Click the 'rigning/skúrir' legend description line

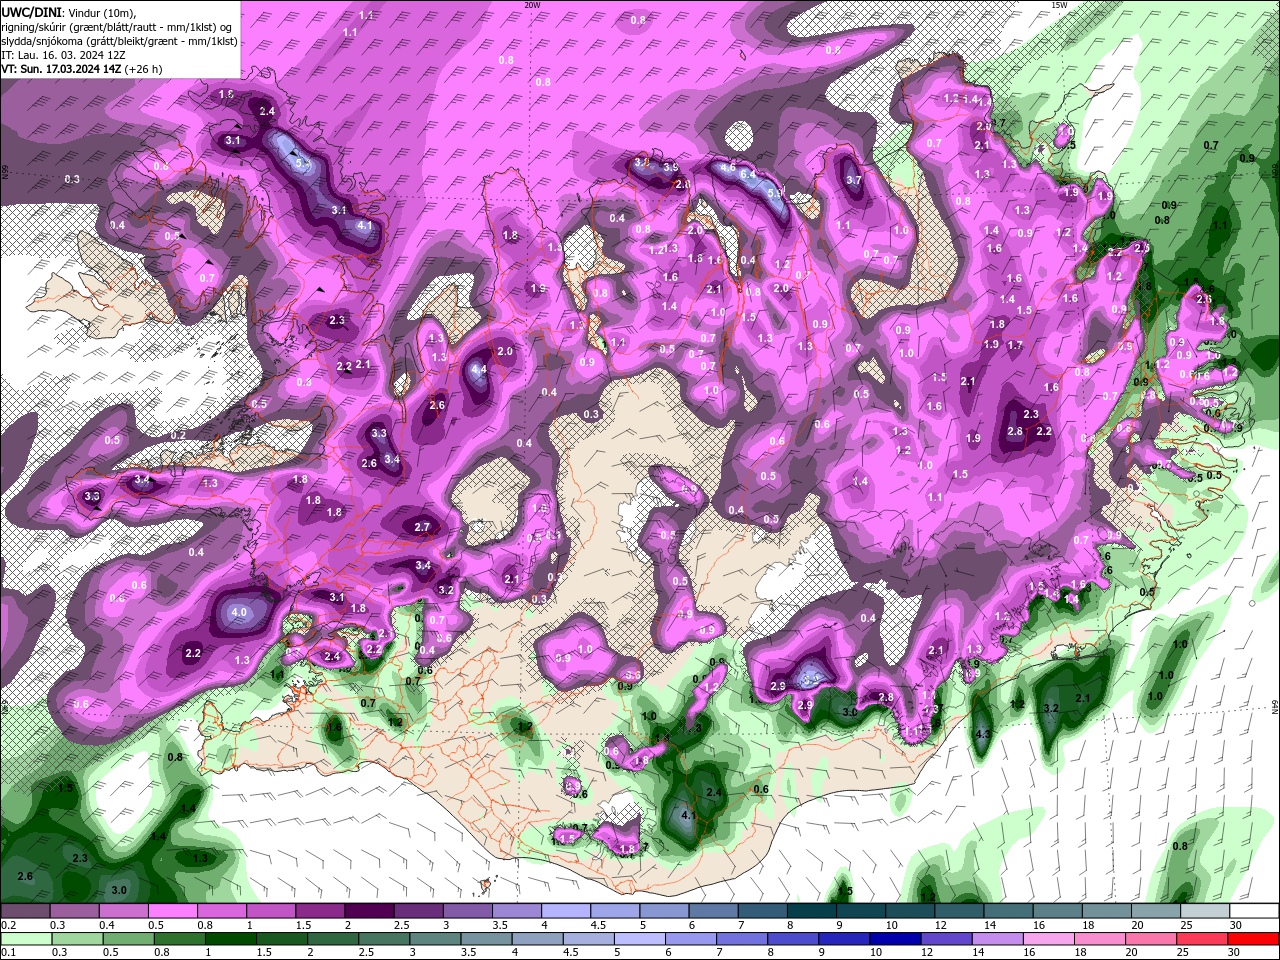tap(117, 26)
